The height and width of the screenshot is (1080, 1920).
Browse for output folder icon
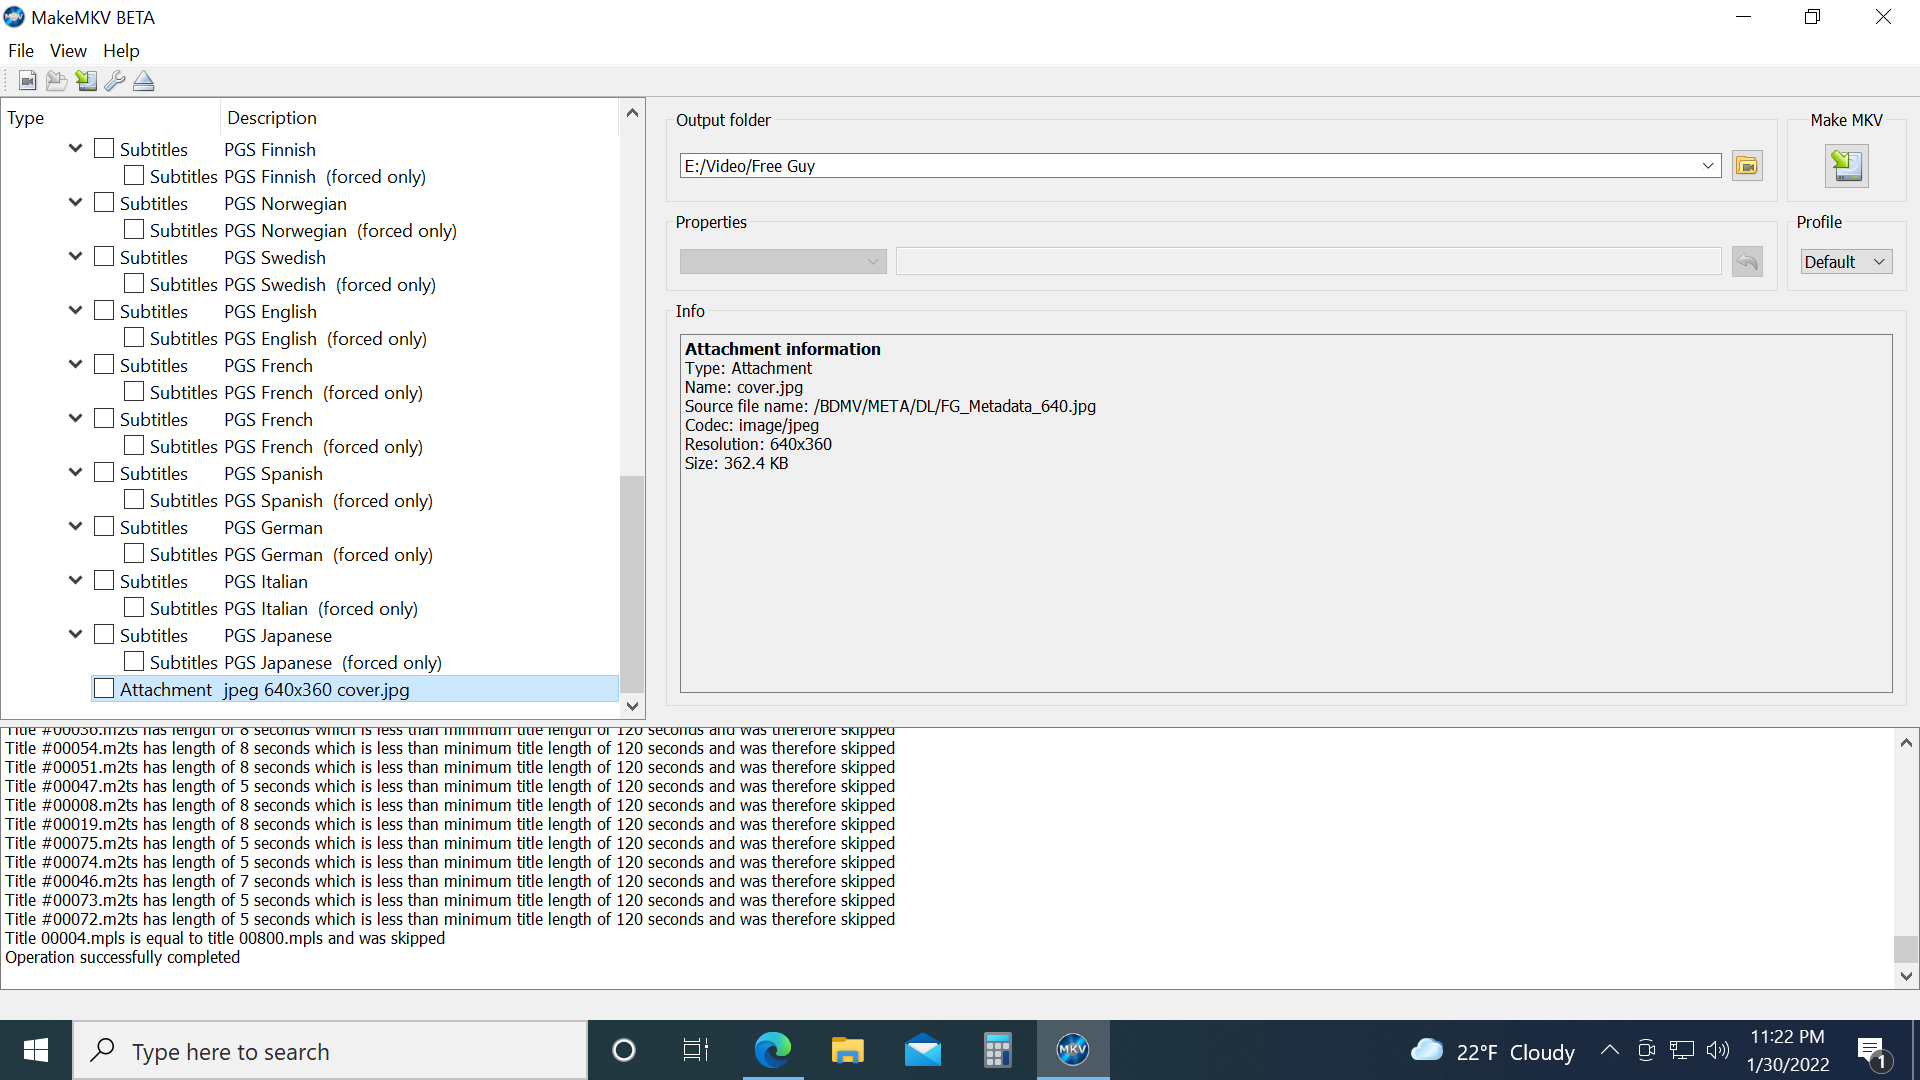pos(1747,166)
